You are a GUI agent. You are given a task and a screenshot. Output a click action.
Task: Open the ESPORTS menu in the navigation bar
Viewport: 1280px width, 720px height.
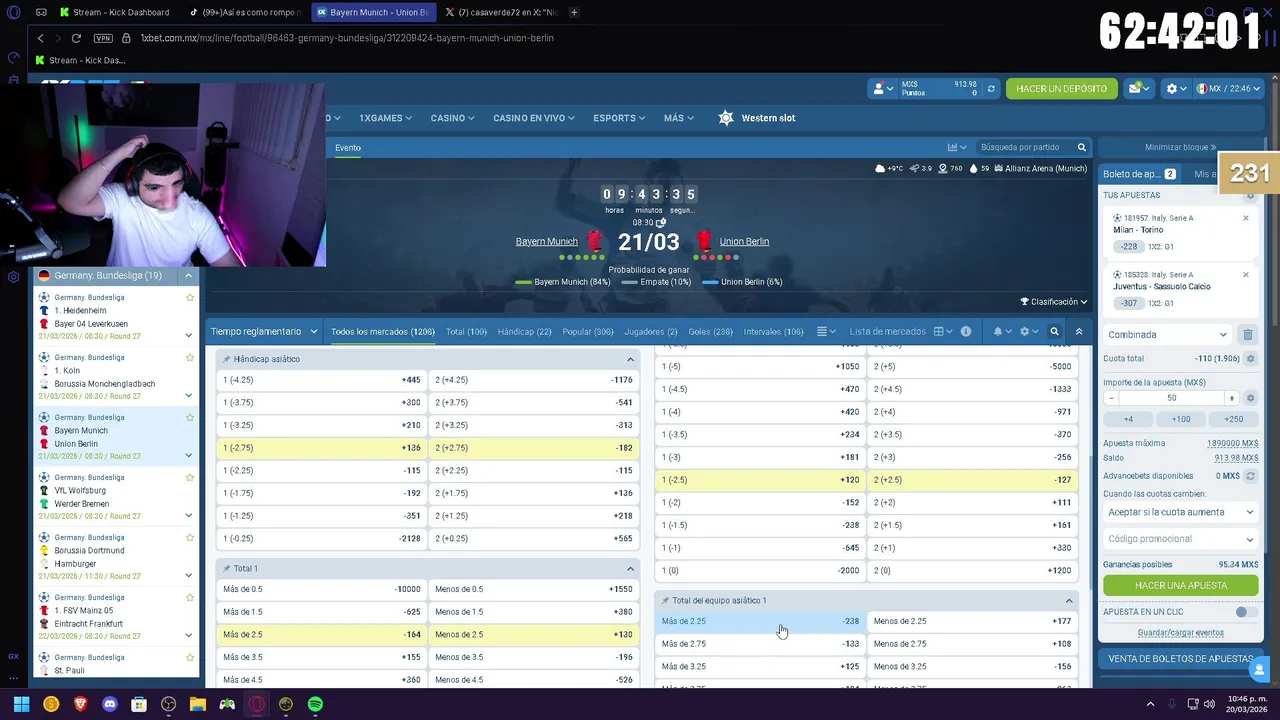(620, 118)
